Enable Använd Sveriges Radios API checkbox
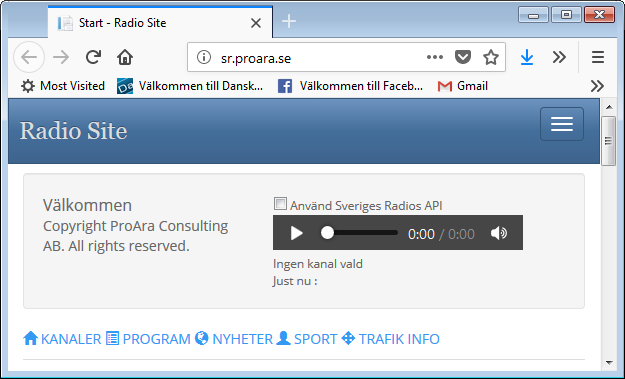 click(280, 204)
